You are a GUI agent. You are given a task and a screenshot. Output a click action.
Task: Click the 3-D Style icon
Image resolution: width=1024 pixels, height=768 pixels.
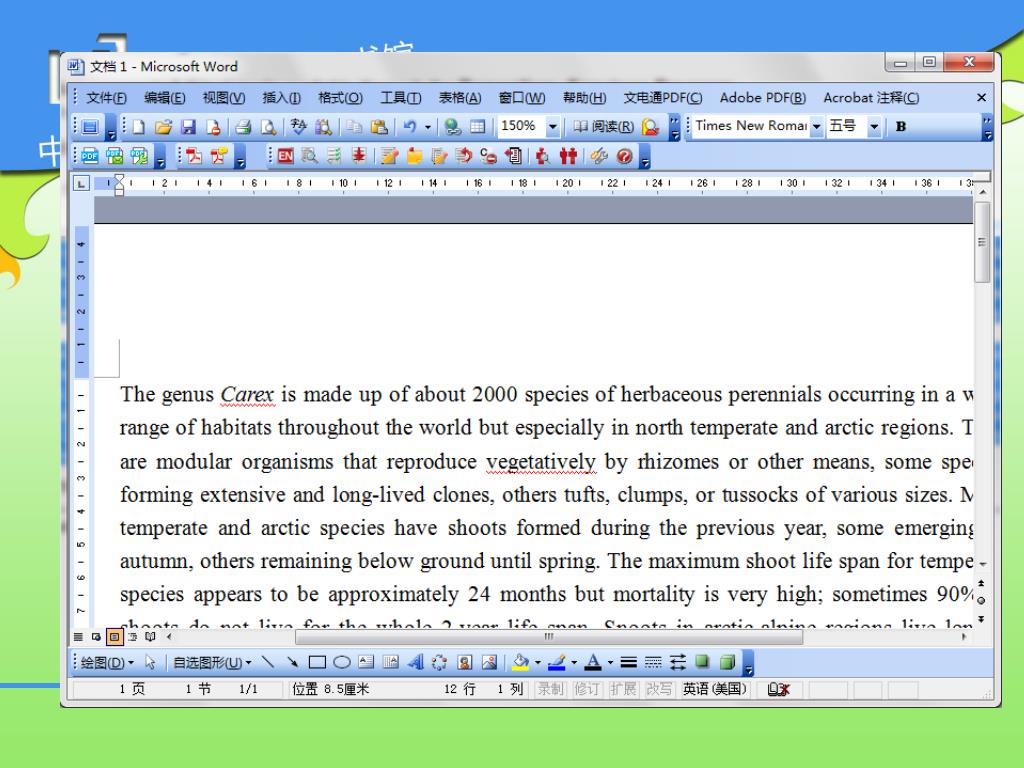(727, 662)
